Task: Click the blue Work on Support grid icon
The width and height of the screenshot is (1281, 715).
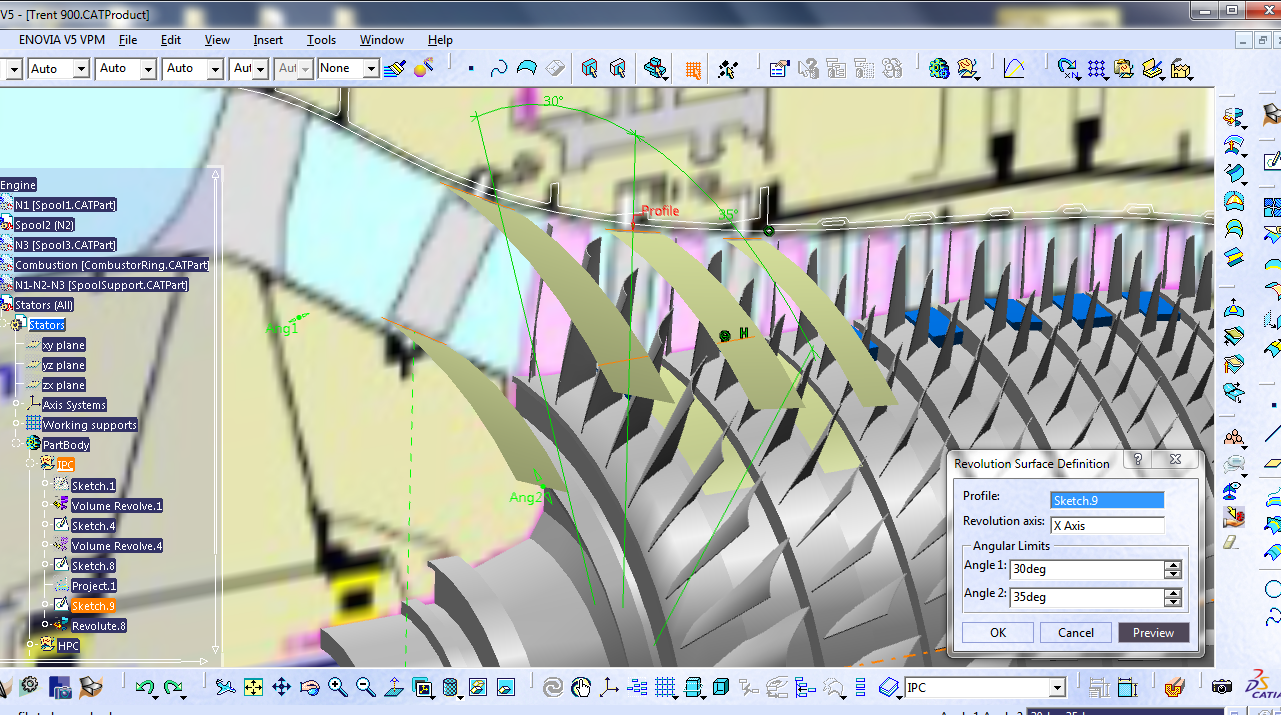Action: click(x=1097, y=68)
